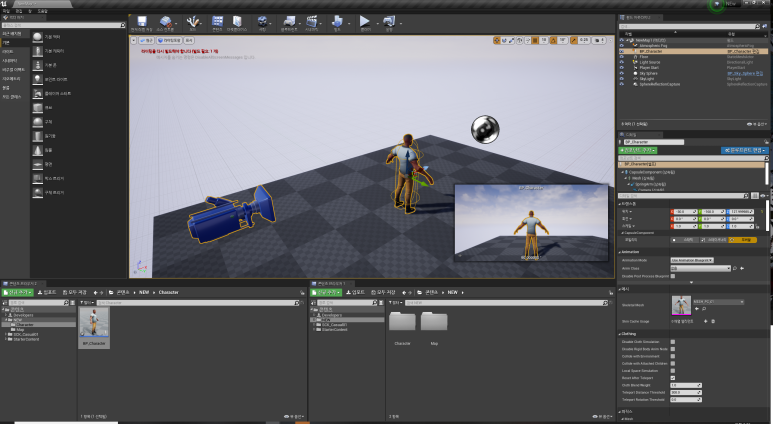Select the Empty Character placement icon
Screen dimensions: 773x424
(x=37, y=51)
